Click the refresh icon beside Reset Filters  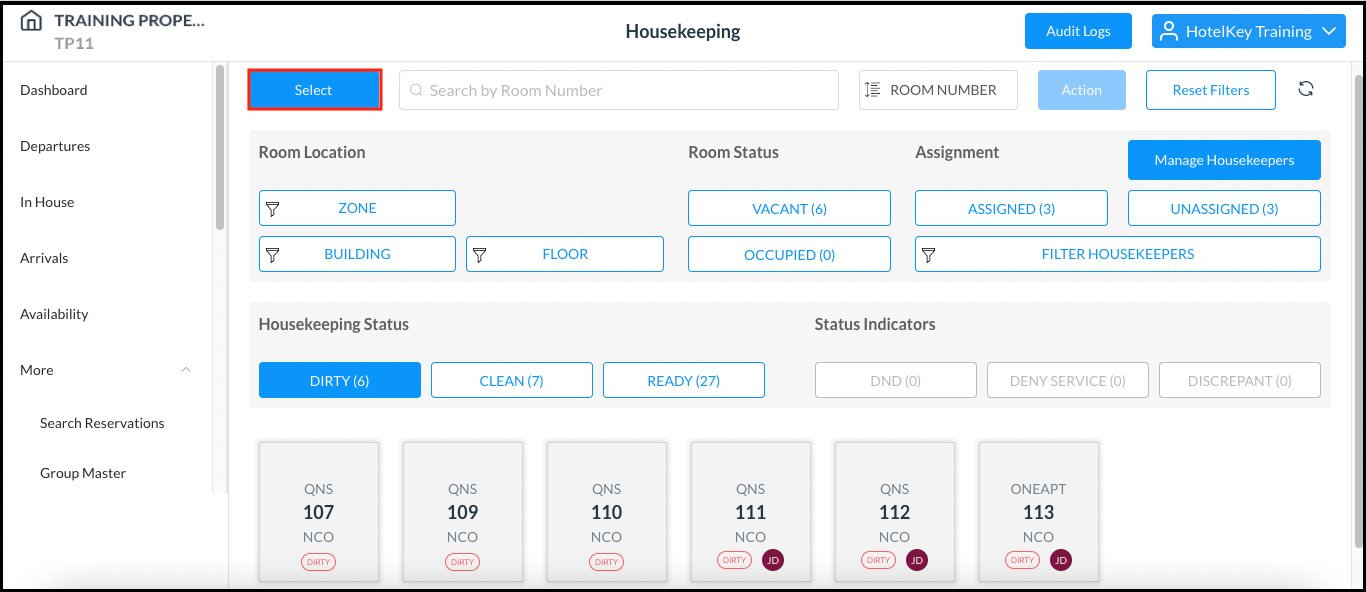point(1306,89)
